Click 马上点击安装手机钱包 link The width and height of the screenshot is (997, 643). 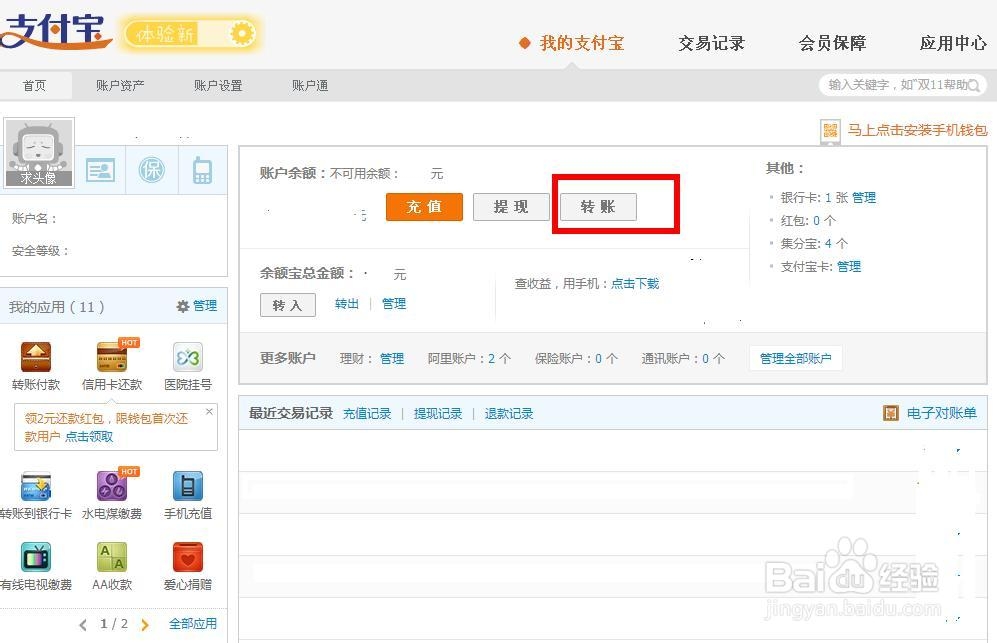[918, 130]
